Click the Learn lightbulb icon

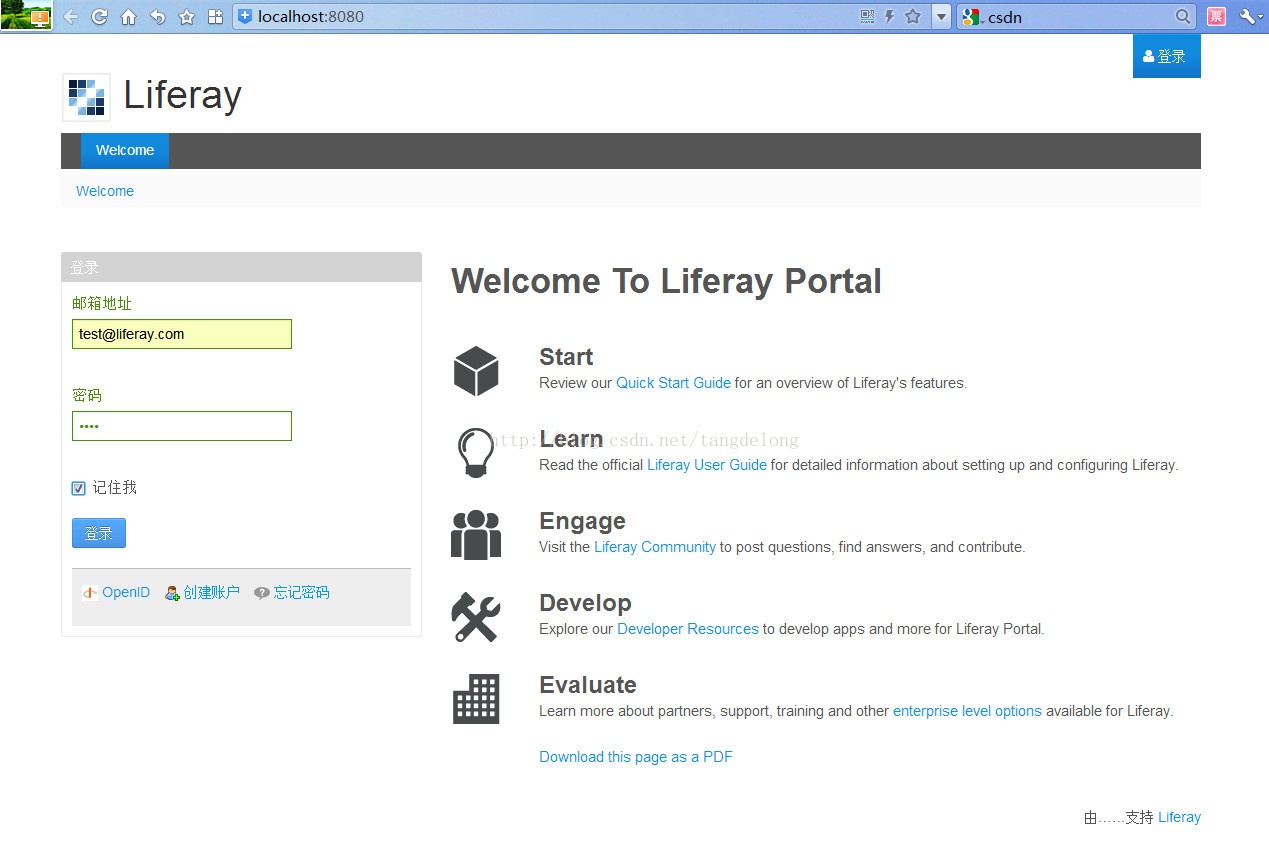click(x=476, y=453)
